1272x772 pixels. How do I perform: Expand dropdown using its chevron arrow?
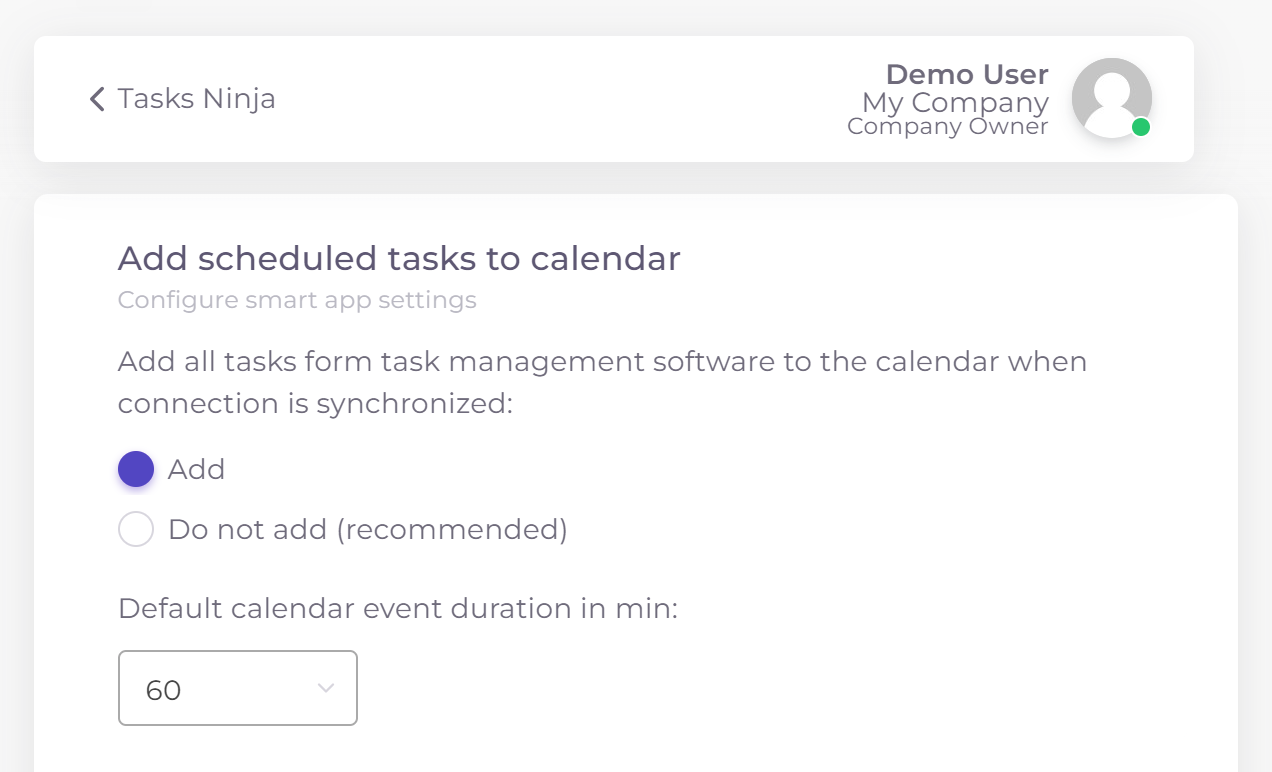[325, 688]
